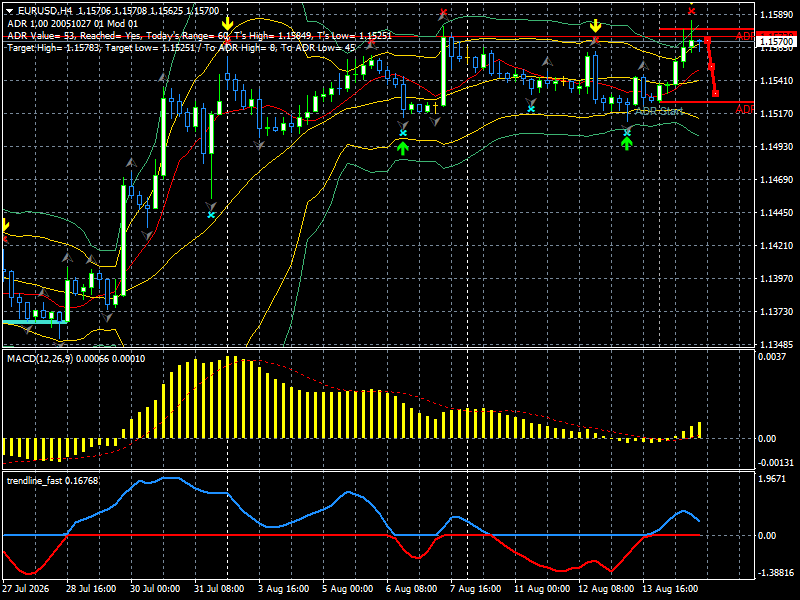Select the cyan X marker below the long 31 Jul wick

tap(211, 215)
